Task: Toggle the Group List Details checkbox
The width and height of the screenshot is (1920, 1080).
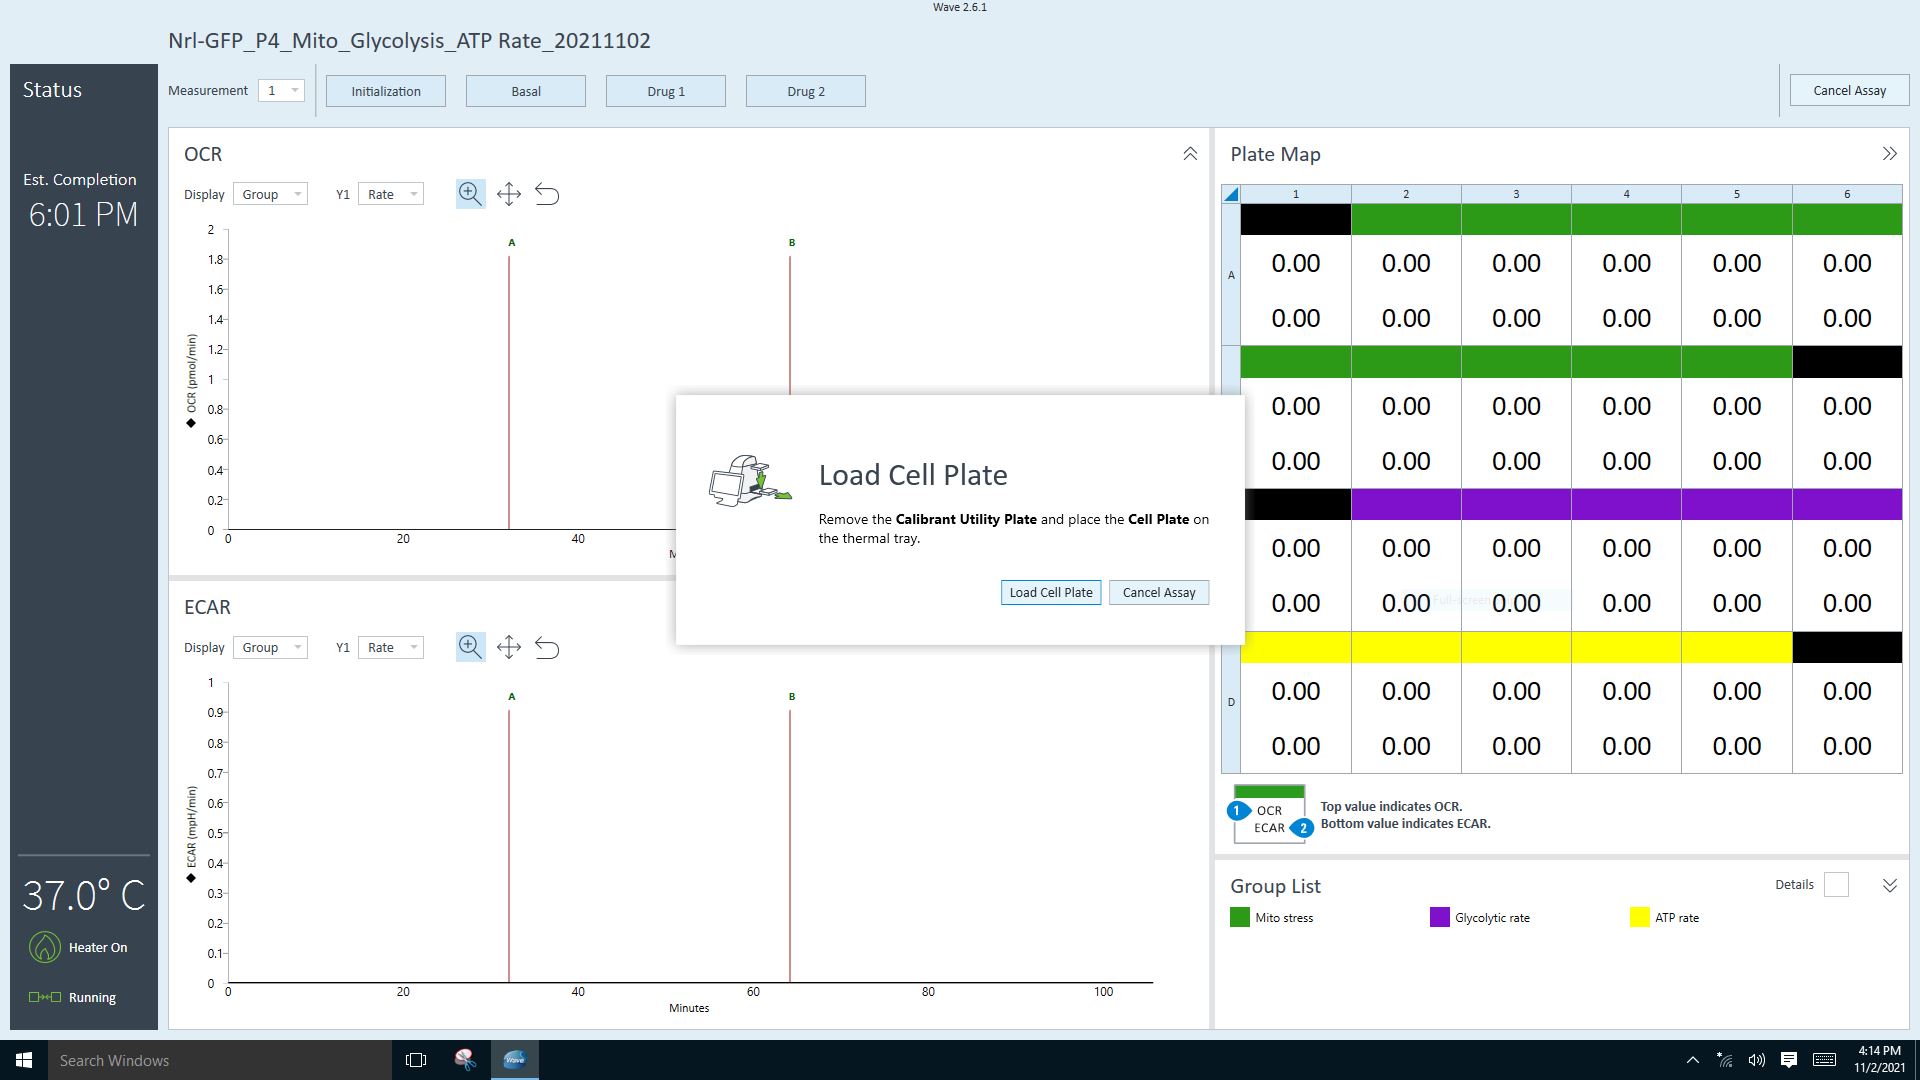Action: coord(1836,885)
